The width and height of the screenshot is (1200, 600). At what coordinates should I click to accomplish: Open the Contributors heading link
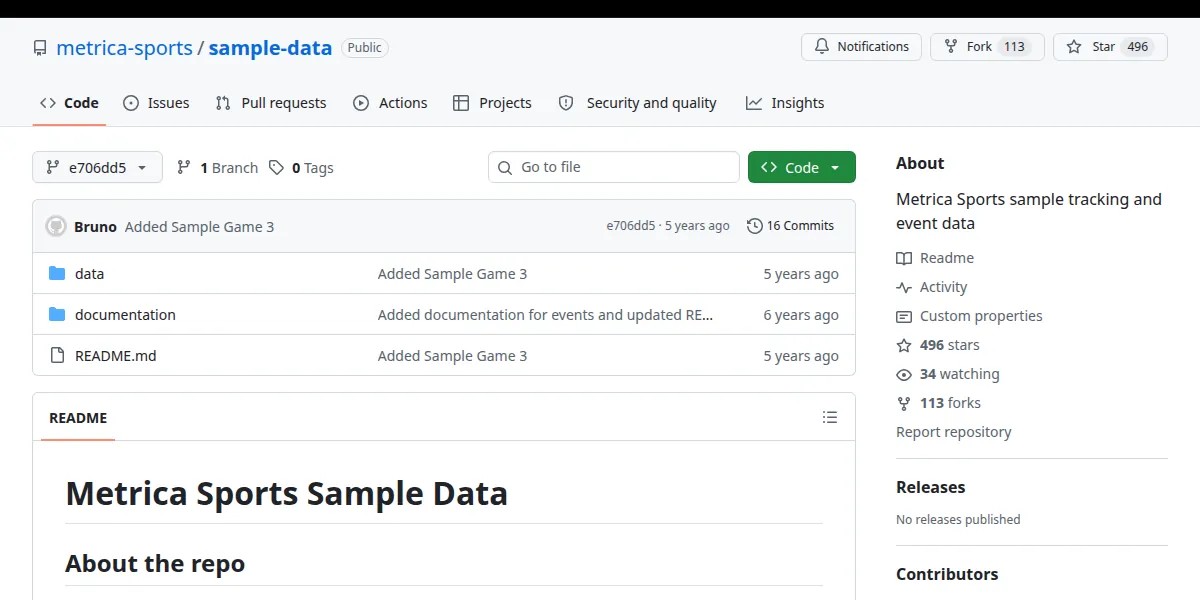tap(947, 574)
